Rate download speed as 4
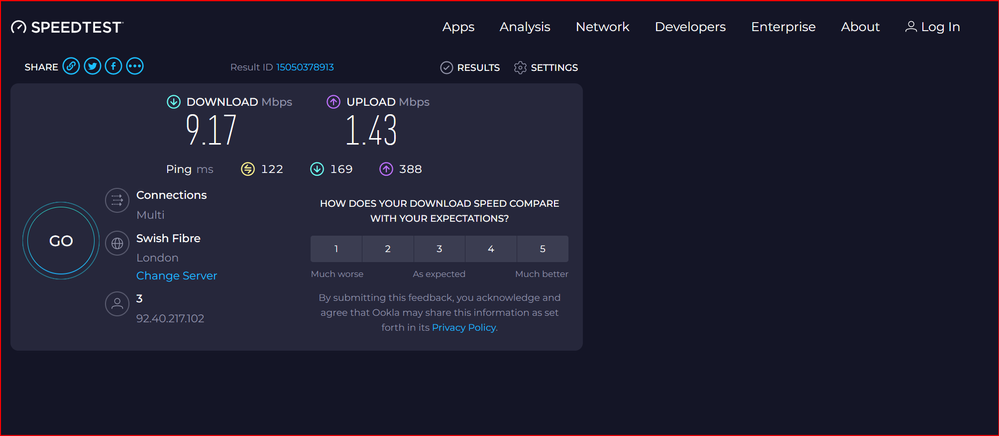Viewport: 999px width, 436px height. tap(491, 249)
